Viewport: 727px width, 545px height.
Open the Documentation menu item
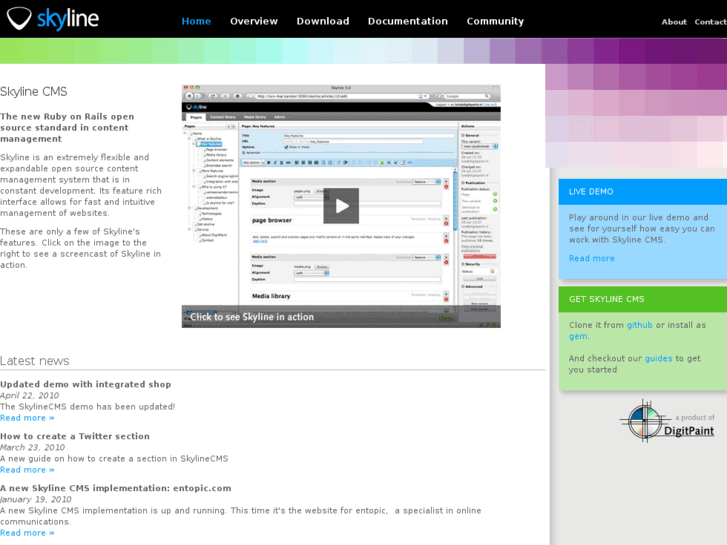(x=408, y=21)
